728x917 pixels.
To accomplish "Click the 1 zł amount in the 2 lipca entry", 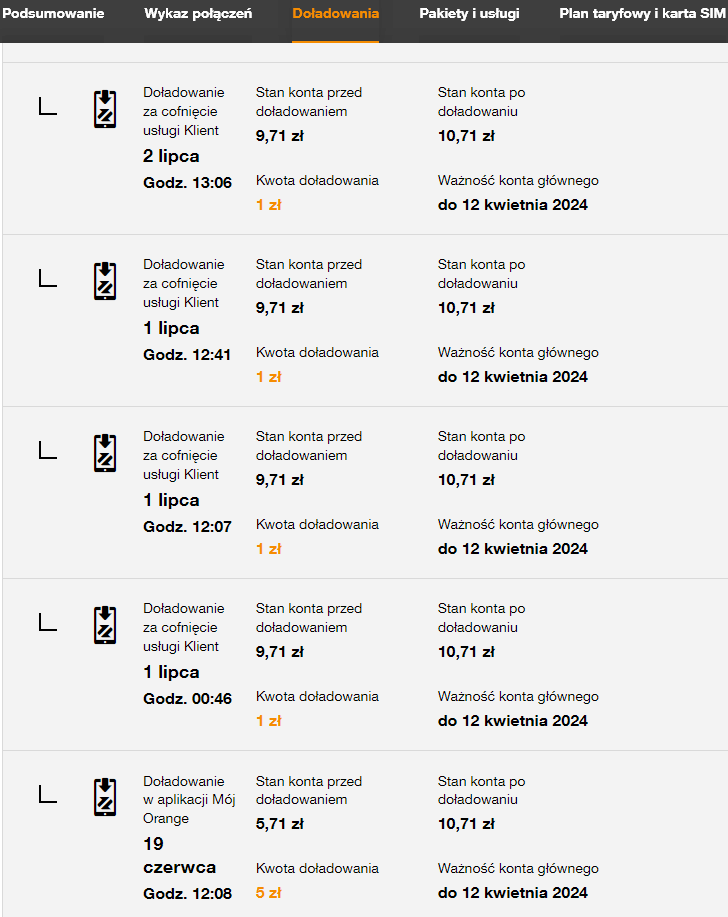I will click(x=268, y=205).
